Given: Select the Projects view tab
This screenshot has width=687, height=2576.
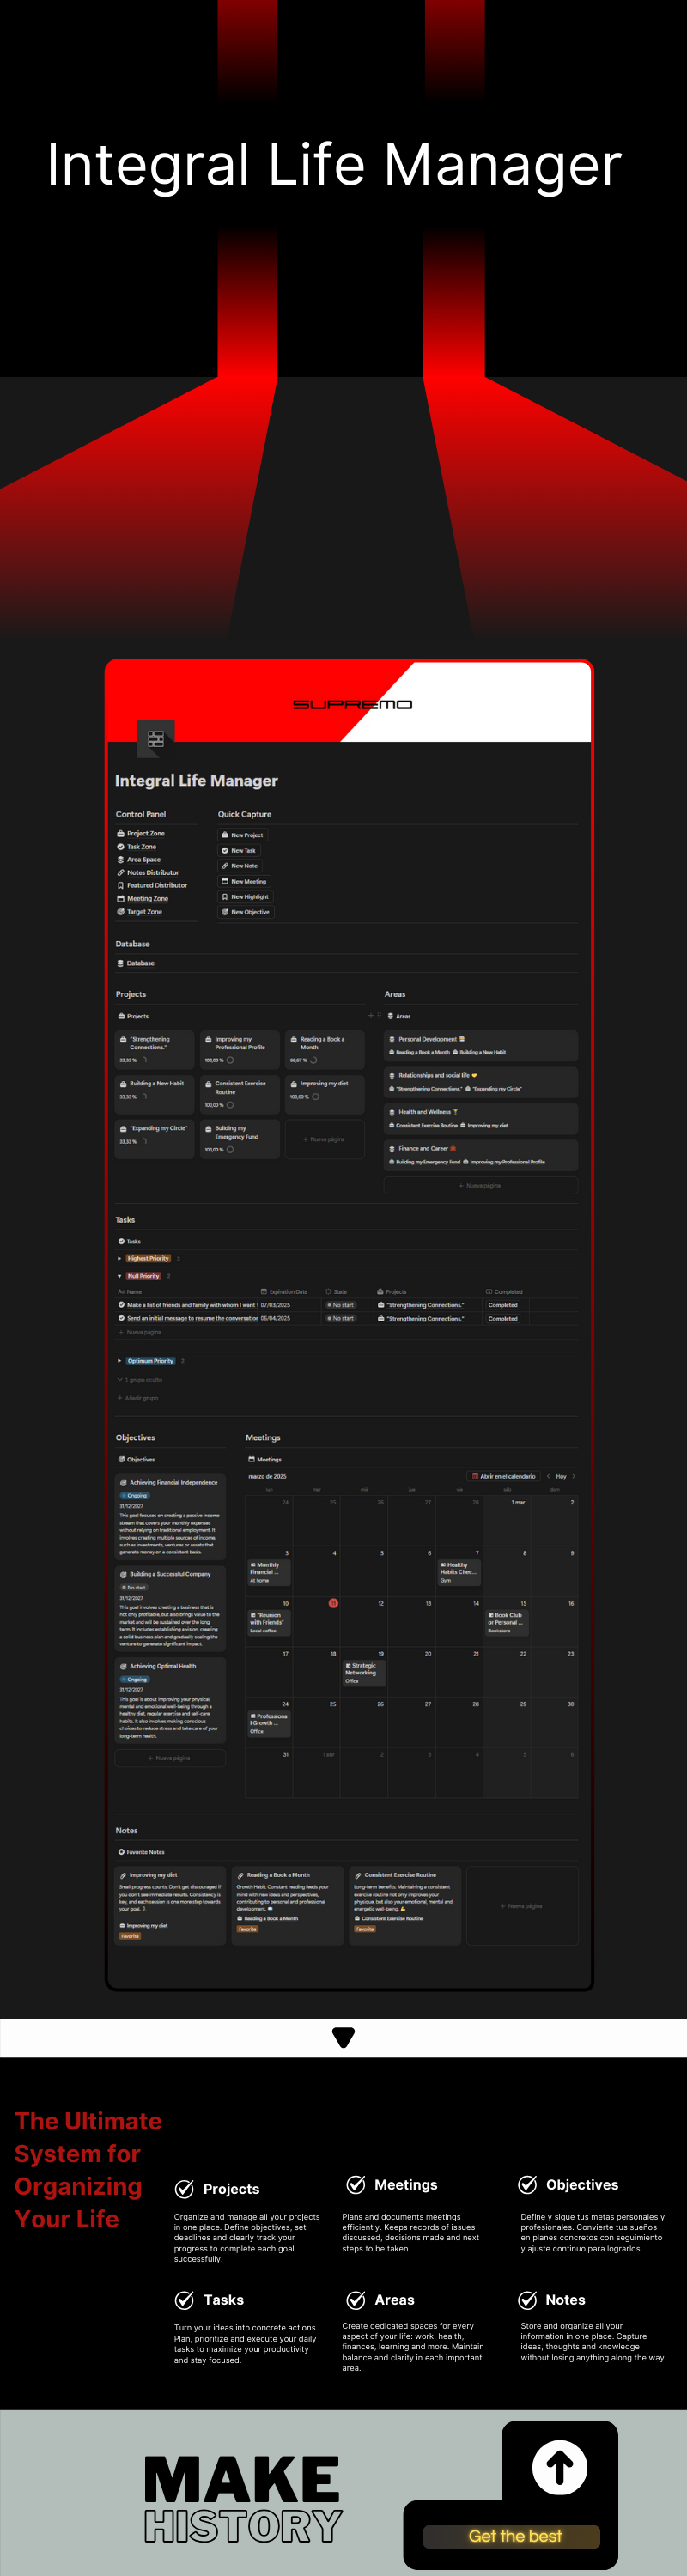Looking at the screenshot, I should 133,1016.
